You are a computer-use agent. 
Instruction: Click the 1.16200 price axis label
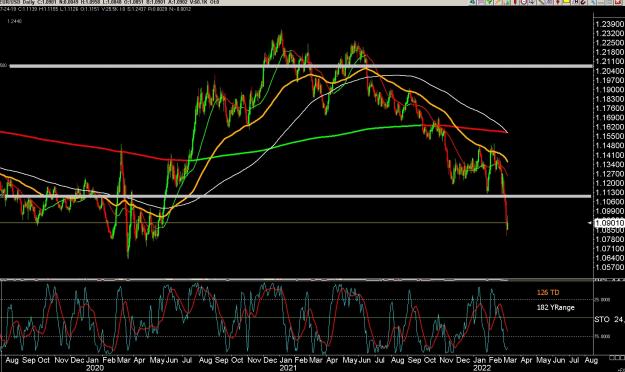pos(609,127)
